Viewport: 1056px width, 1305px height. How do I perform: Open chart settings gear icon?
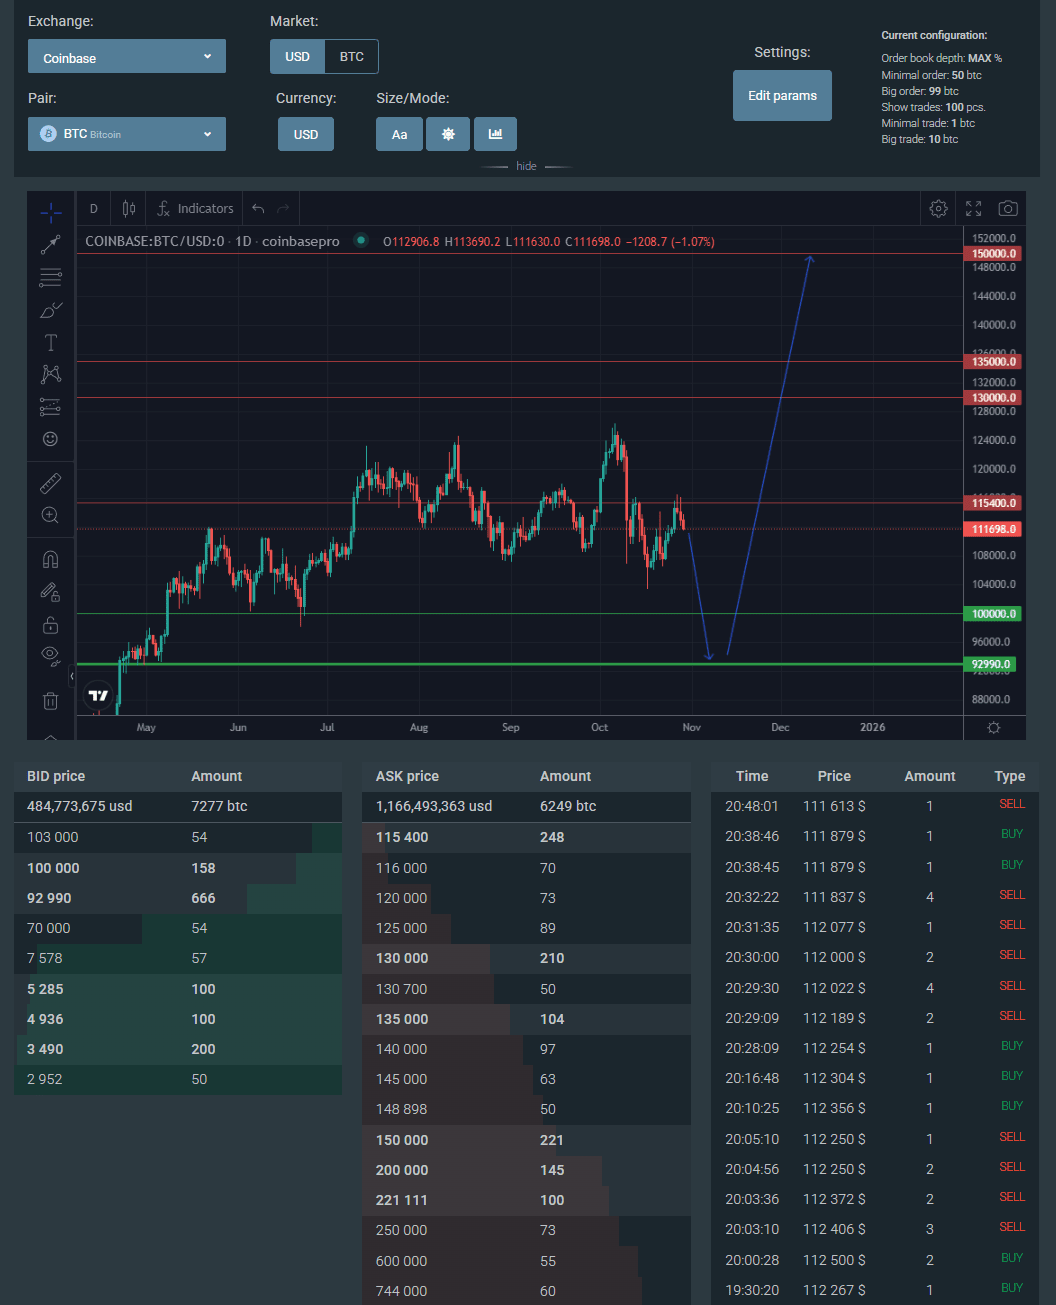point(938,208)
